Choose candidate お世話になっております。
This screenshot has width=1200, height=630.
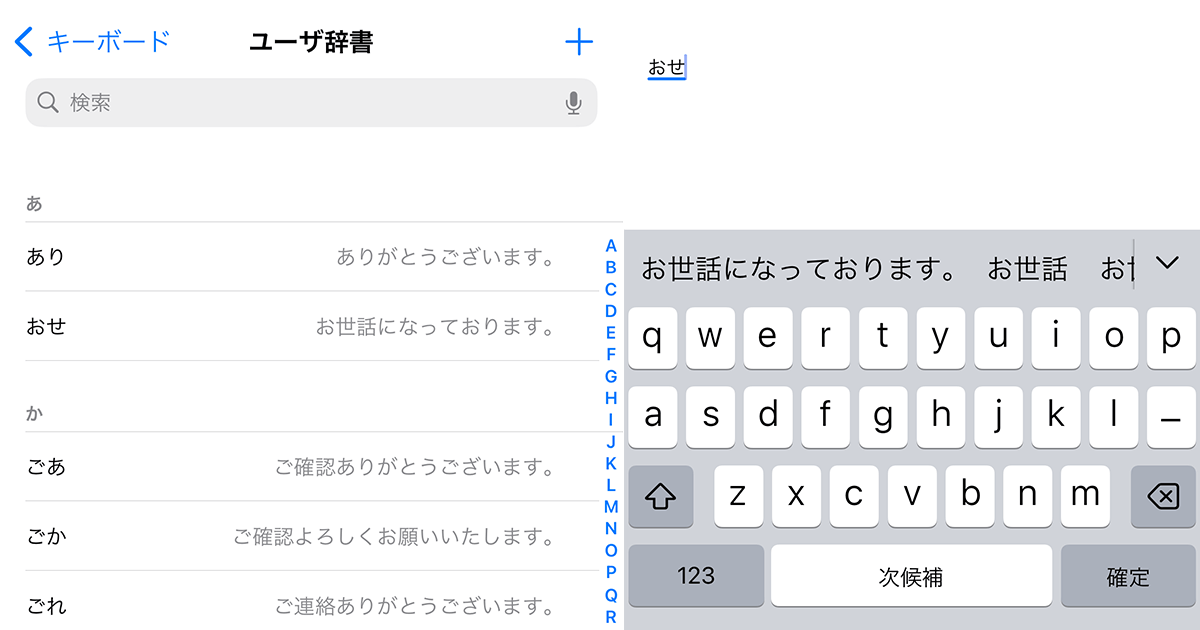(800, 269)
